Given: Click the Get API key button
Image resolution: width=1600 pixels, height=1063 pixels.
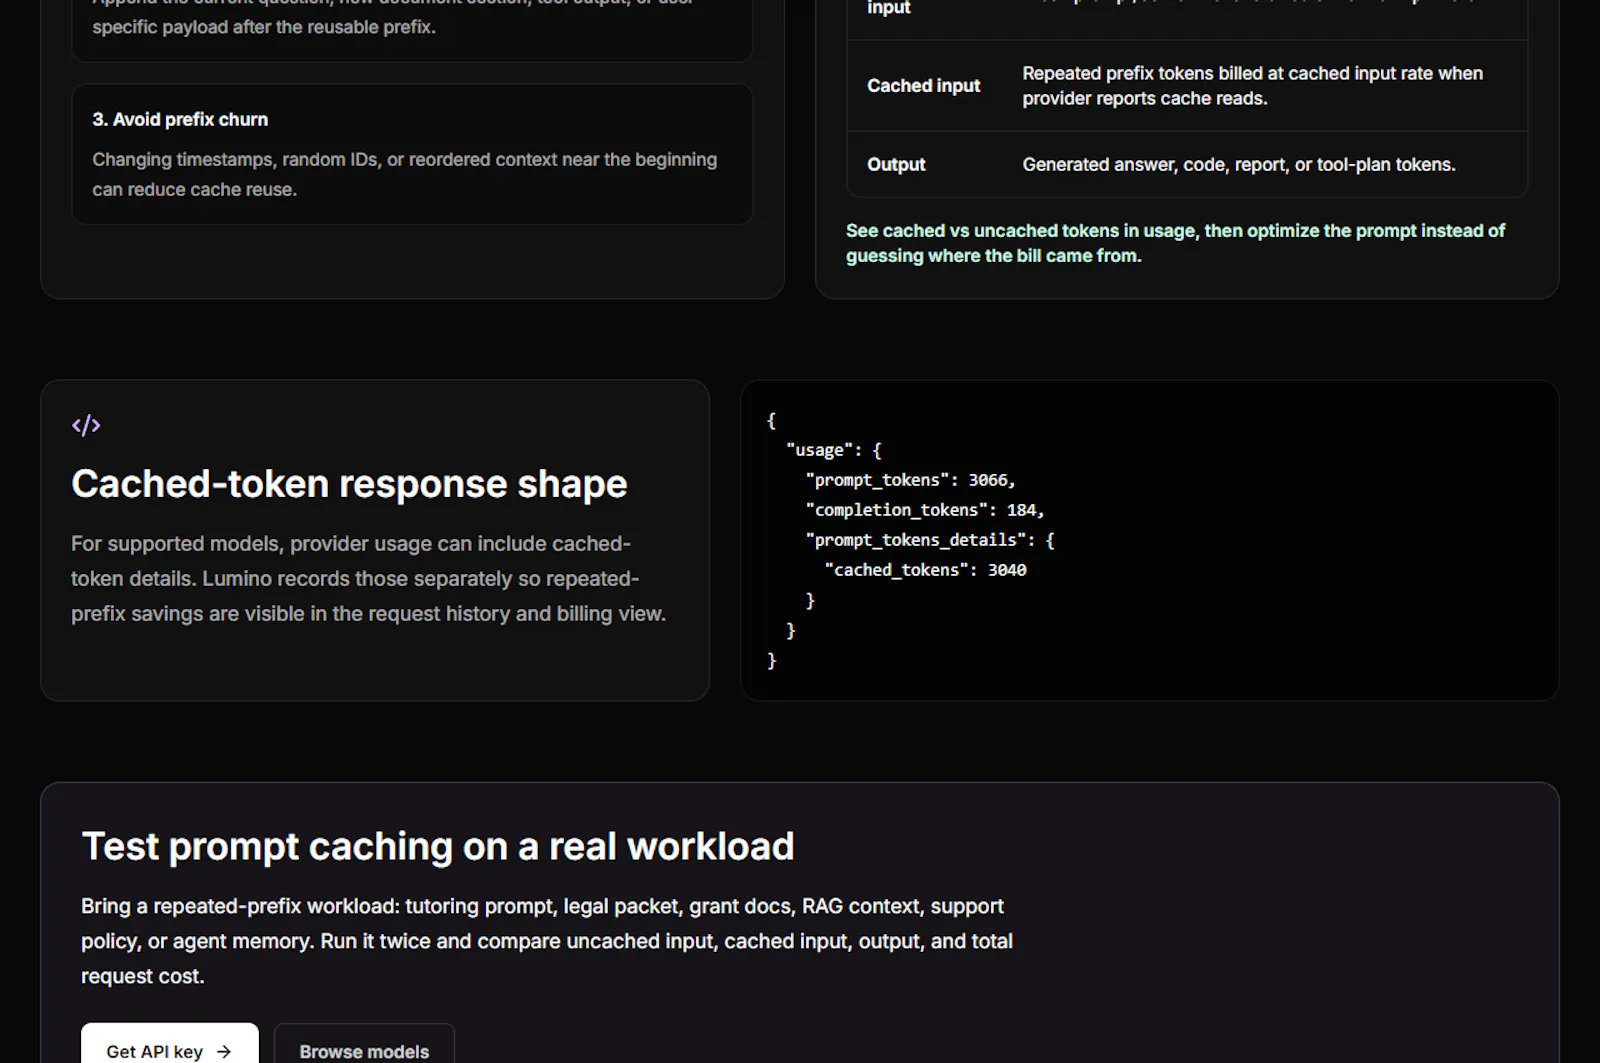Looking at the screenshot, I should point(170,1045).
